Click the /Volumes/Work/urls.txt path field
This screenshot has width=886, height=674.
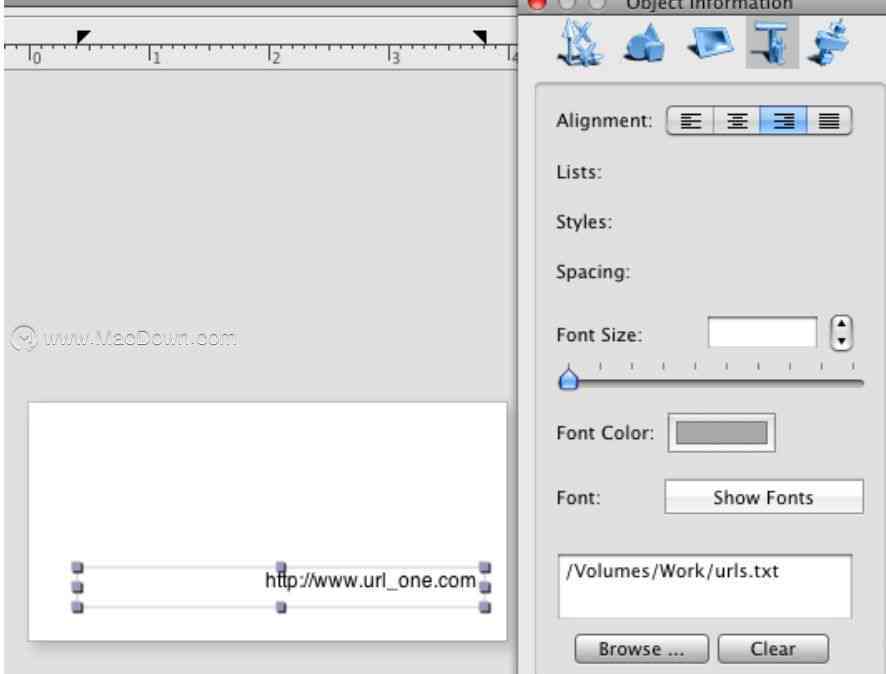(705, 586)
